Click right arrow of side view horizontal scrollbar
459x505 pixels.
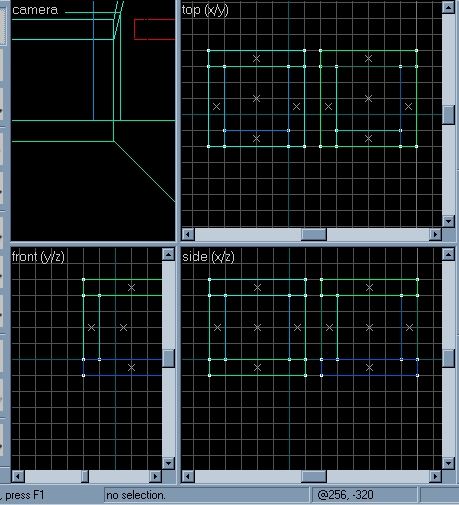point(435,476)
